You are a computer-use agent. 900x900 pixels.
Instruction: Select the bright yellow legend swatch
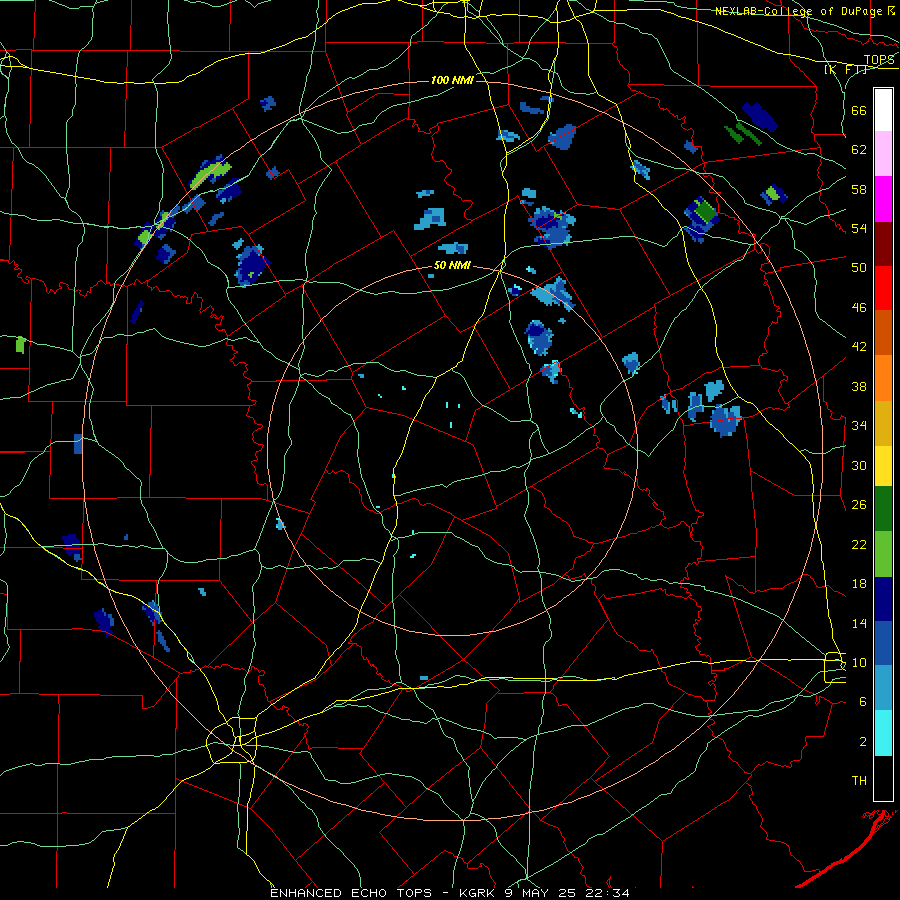tap(883, 466)
